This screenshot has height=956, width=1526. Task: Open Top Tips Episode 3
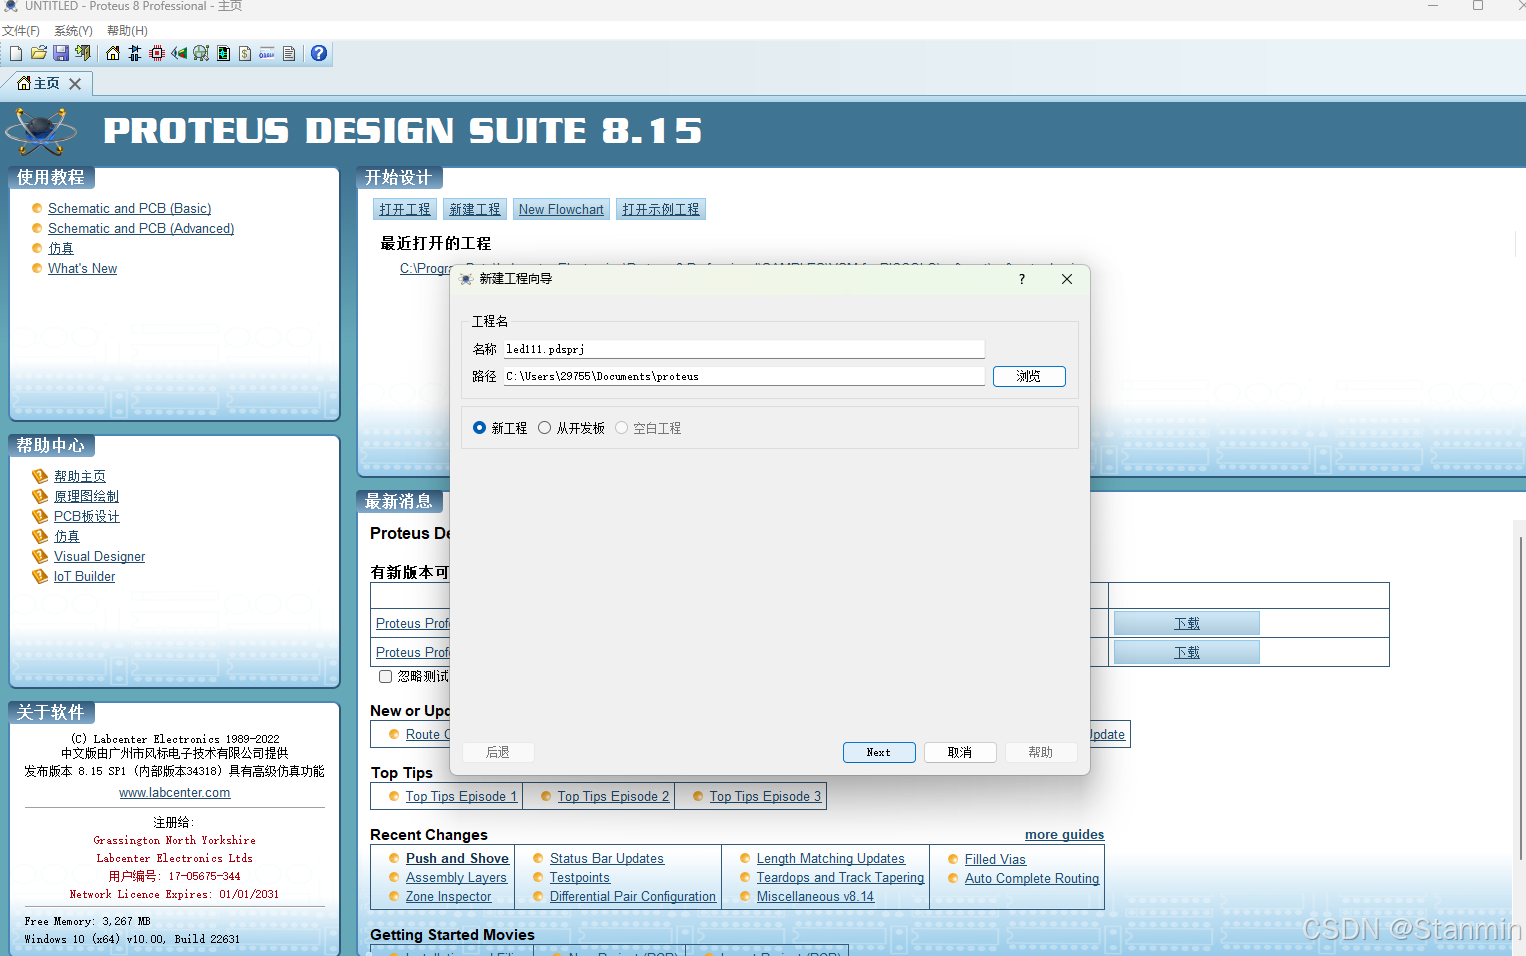pos(765,796)
